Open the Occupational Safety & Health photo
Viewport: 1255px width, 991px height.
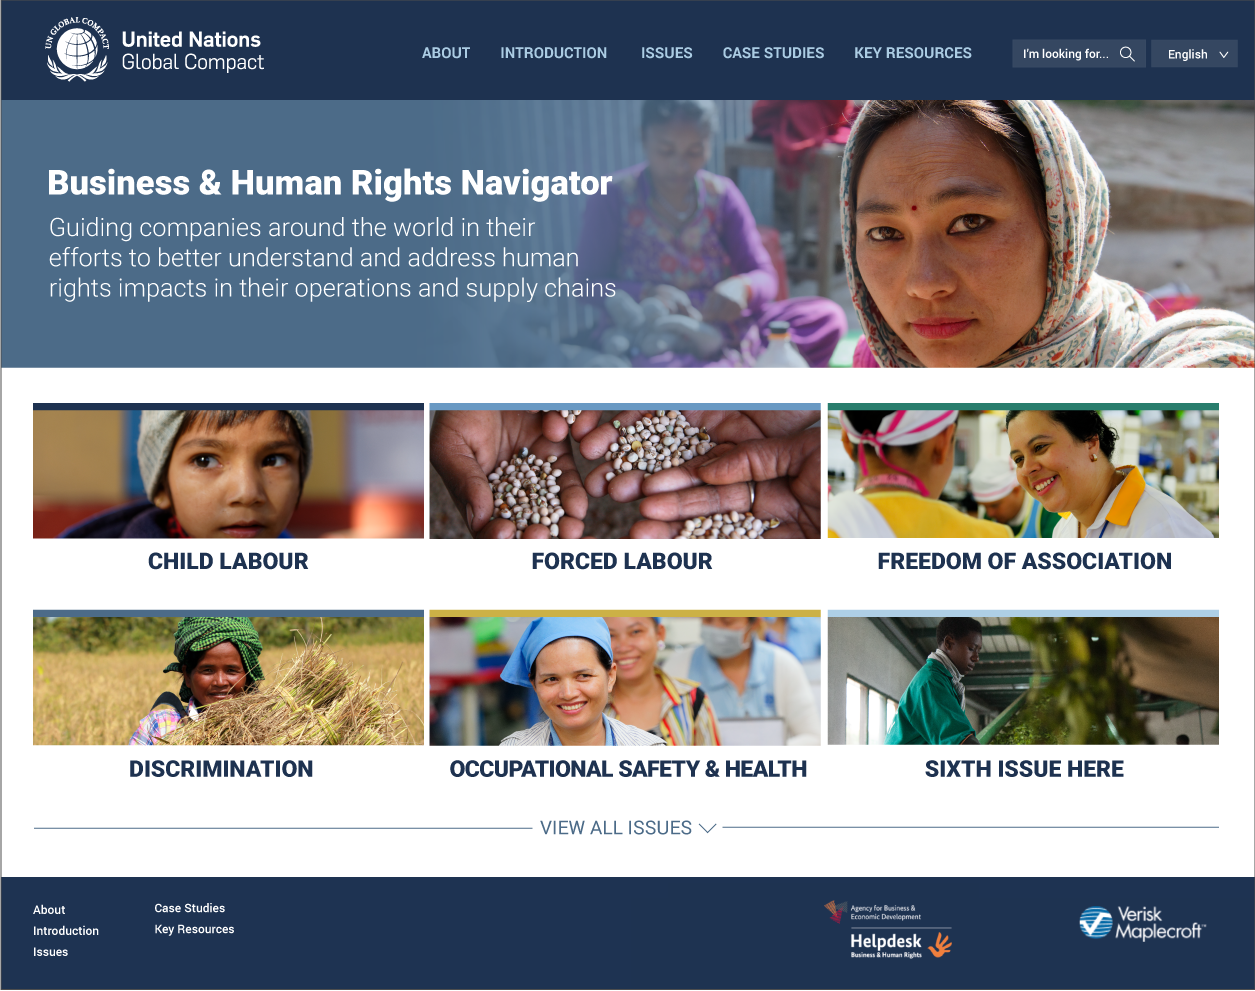625,678
